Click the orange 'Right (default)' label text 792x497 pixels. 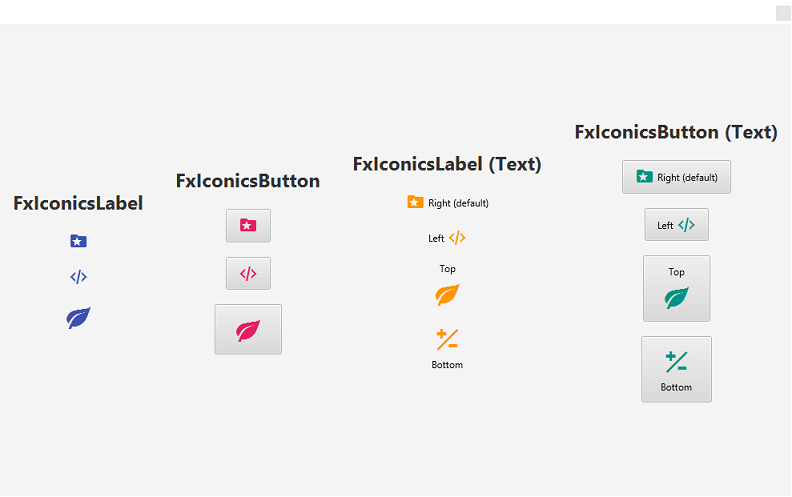(458, 203)
